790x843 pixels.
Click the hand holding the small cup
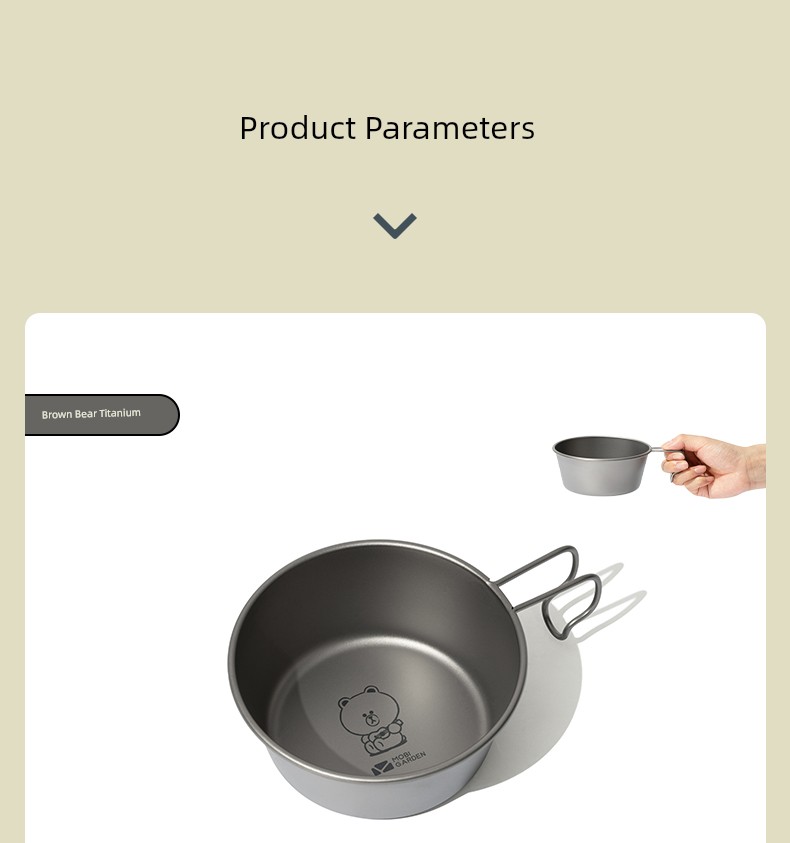coord(713,466)
